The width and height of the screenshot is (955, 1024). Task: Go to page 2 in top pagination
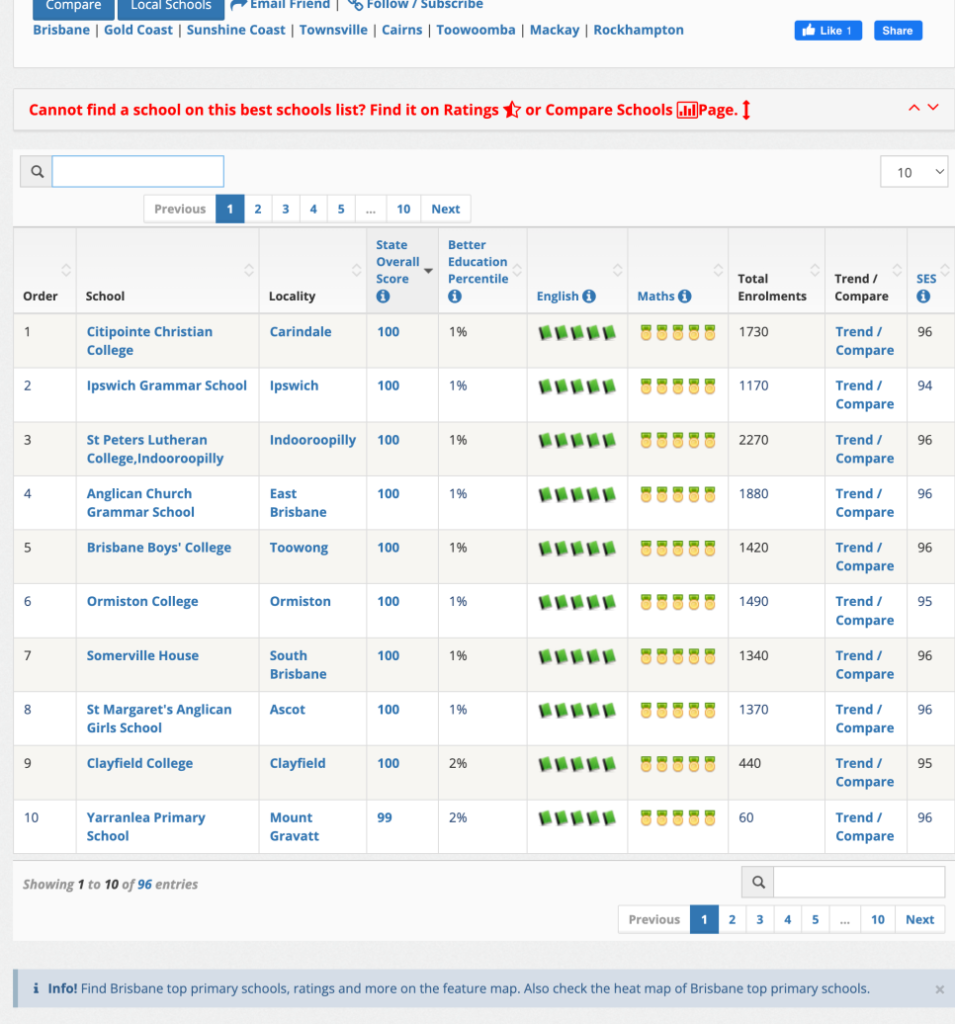(258, 209)
